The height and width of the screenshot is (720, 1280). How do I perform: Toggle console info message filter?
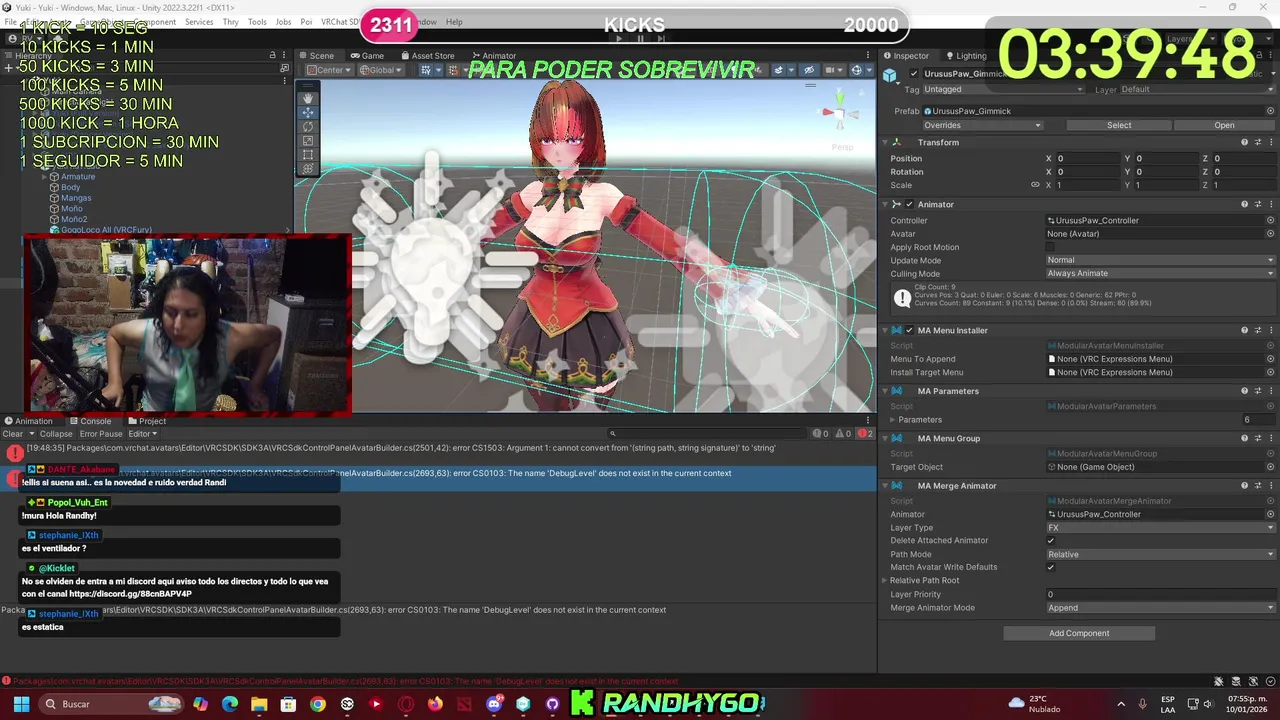pyautogui.click(x=819, y=434)
